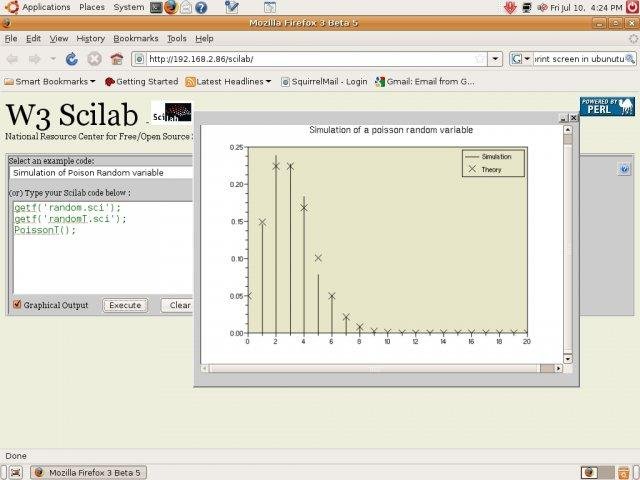
Task: Click the site identity icon in address bar
Action: 140,59
